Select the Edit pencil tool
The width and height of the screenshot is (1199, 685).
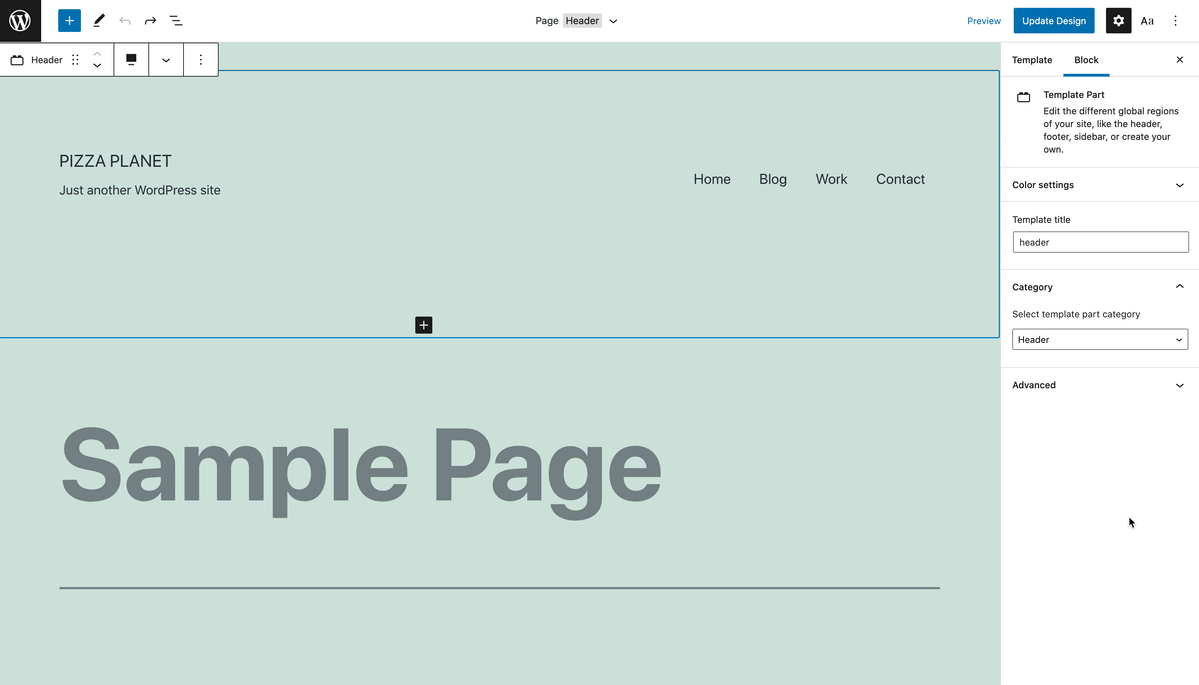99,21
